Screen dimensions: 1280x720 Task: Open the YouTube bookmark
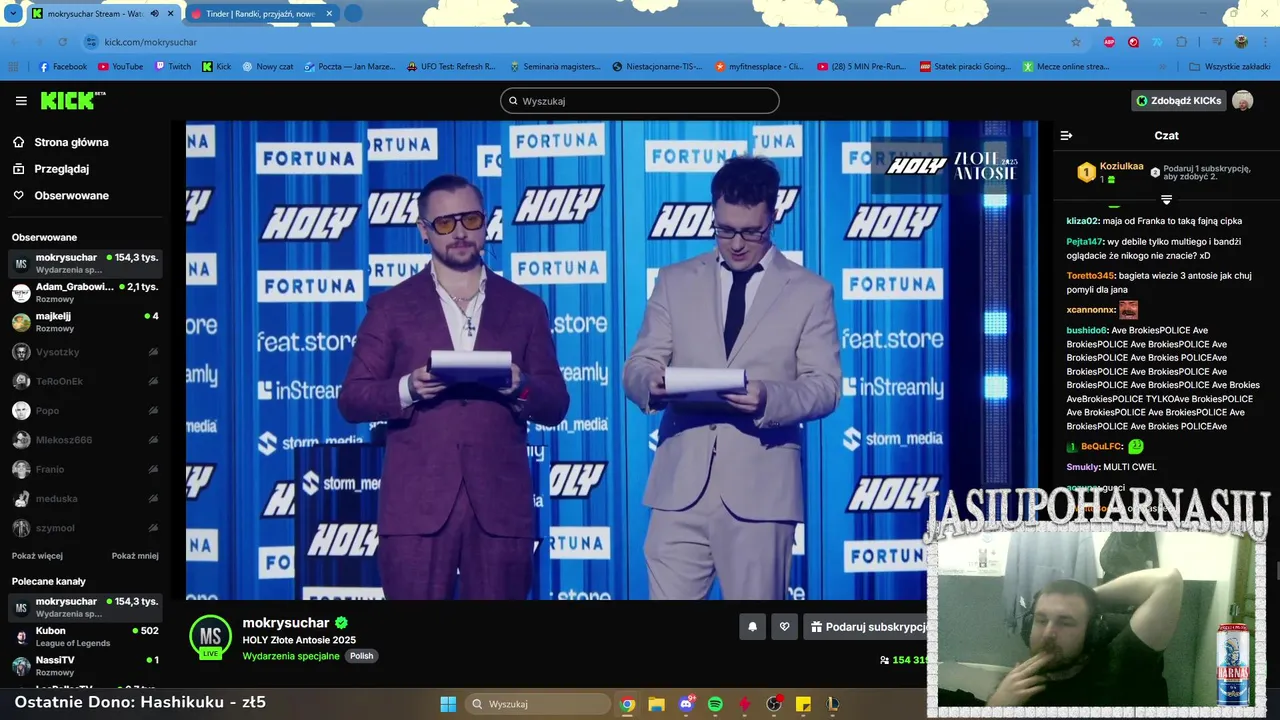click(x=120, y=67)
